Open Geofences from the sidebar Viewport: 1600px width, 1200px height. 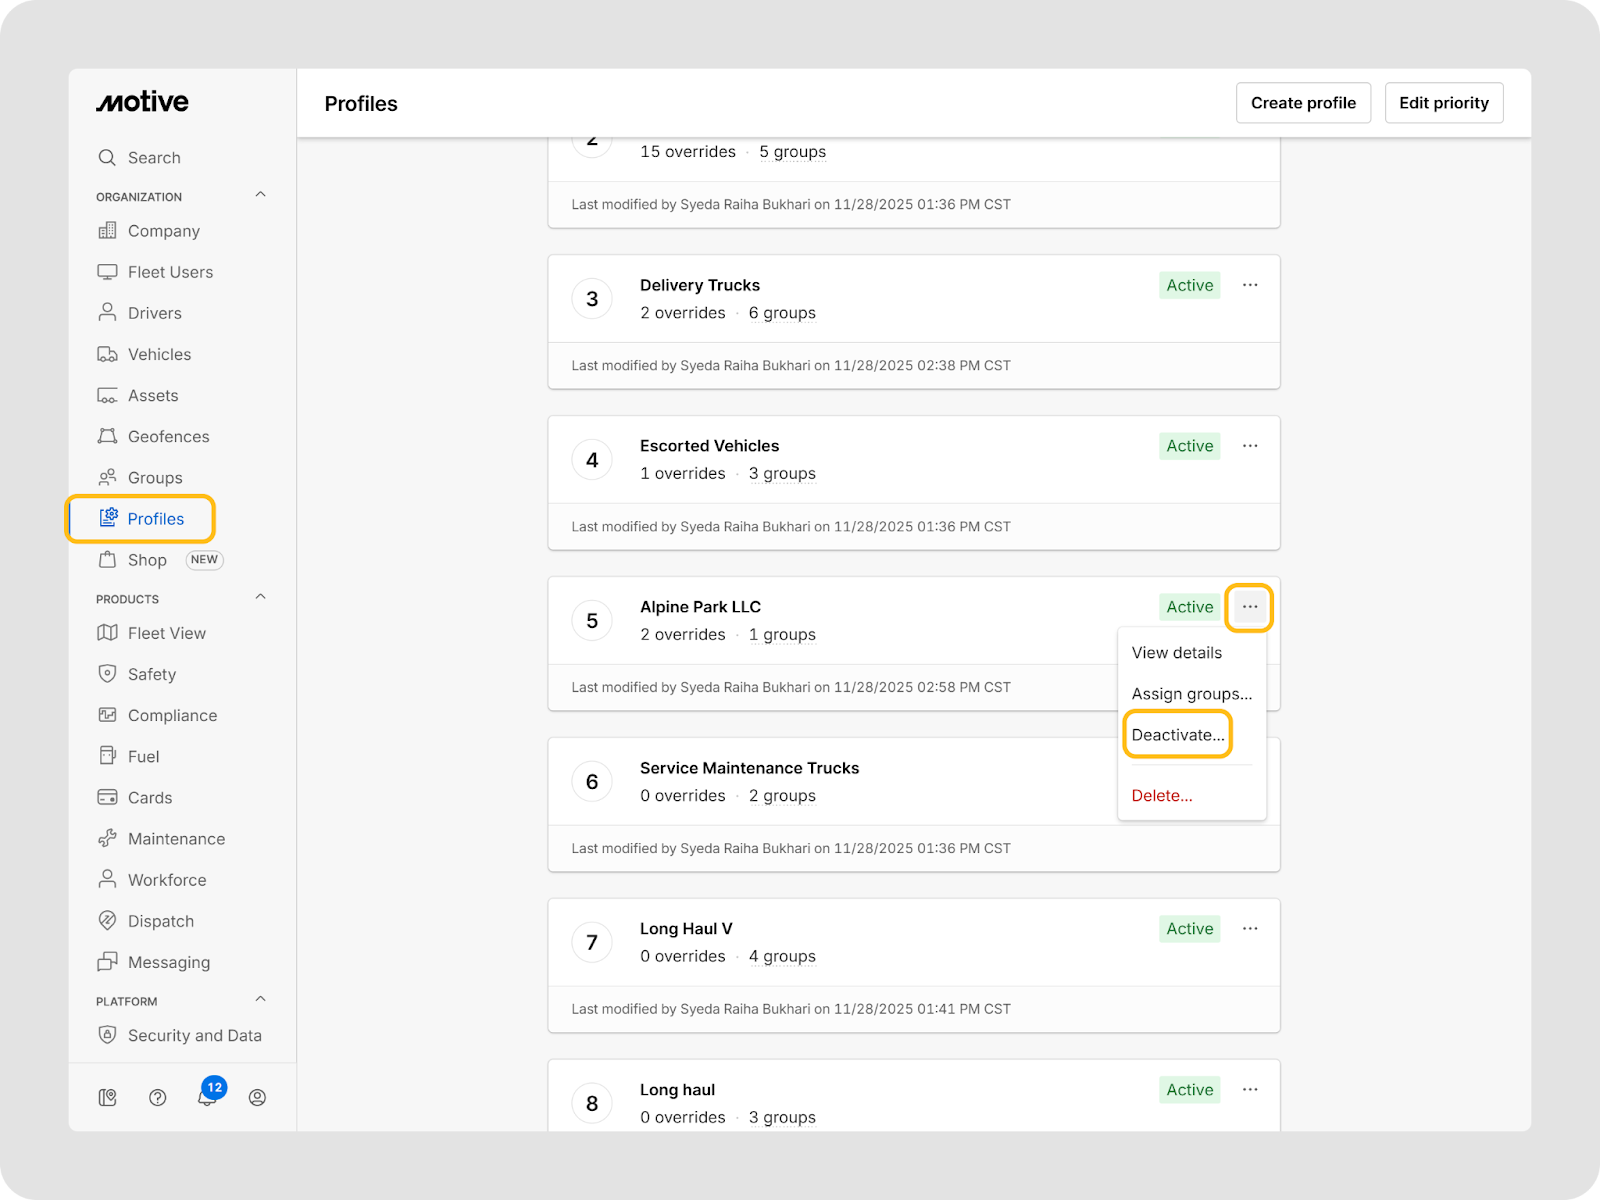tap(168, 437)
